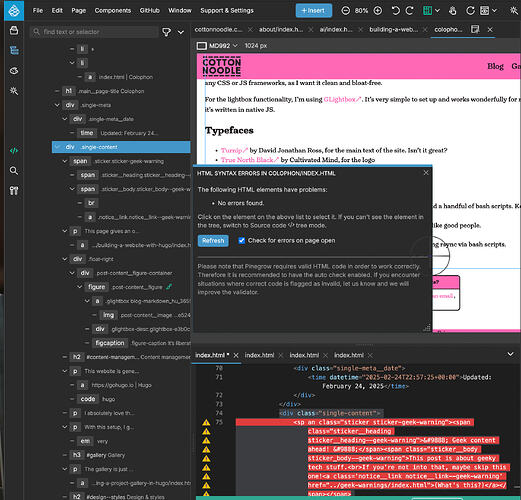Select the hand pointer tool icon
The height and width of the screenshot is (500, 521).
tap(452, 11)
